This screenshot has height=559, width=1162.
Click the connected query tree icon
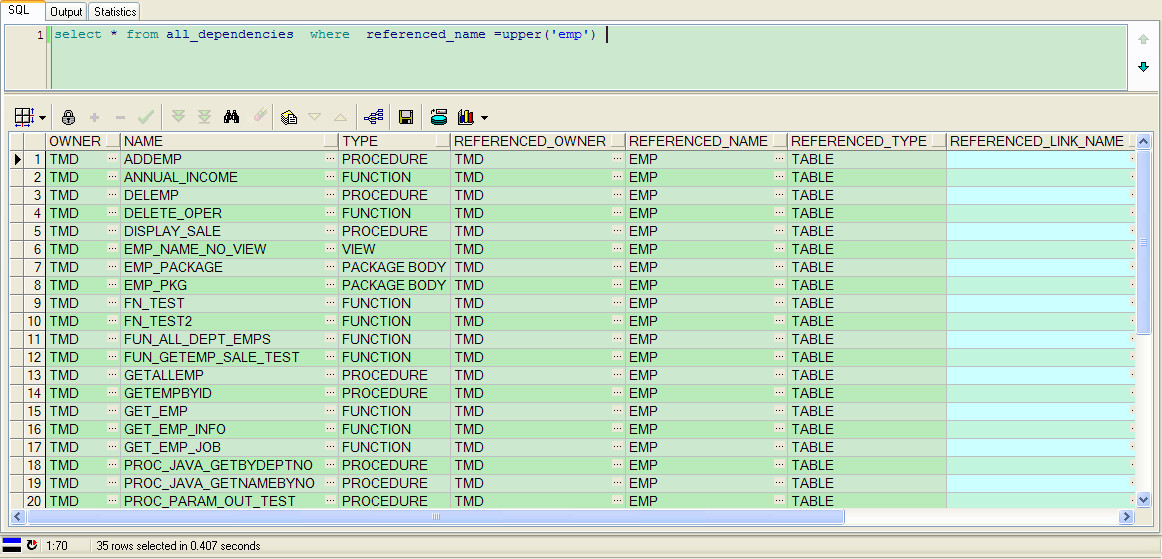point(374,117)
